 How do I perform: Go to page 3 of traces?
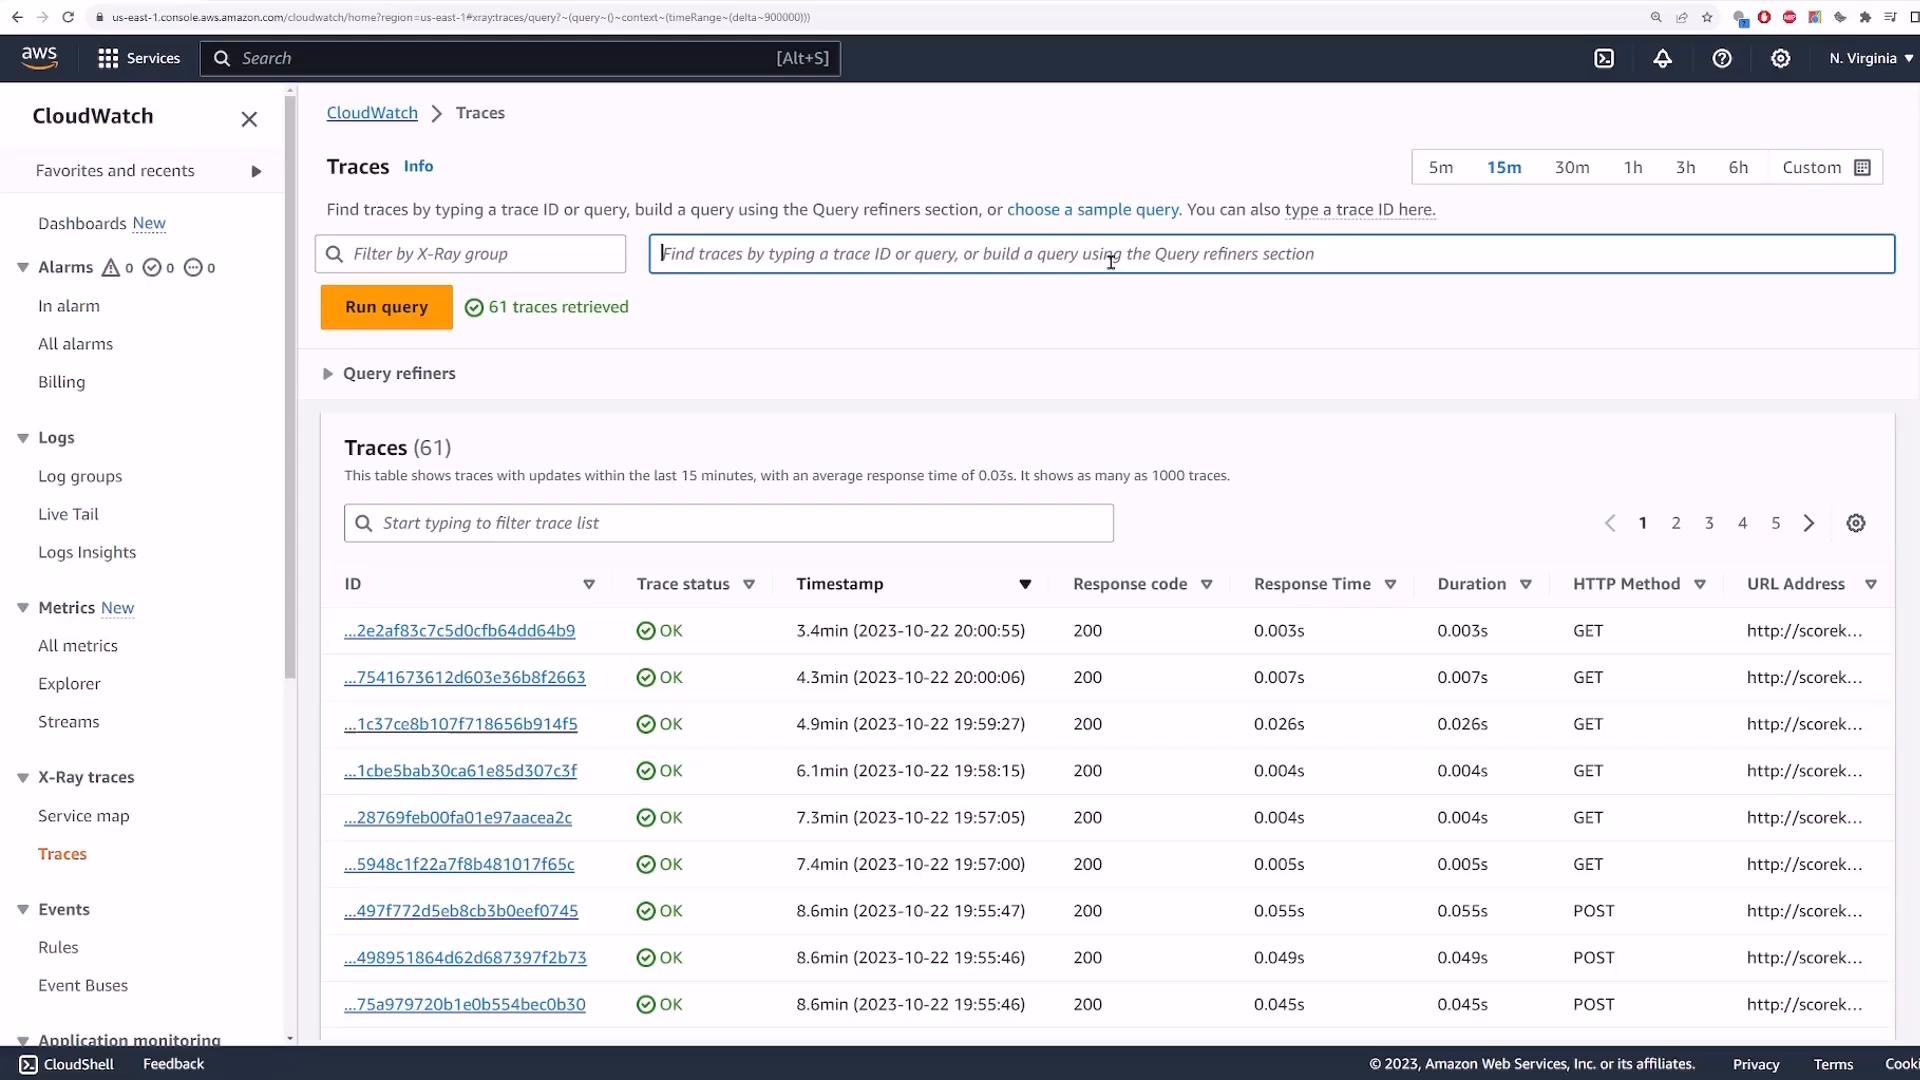[1709, 523]
